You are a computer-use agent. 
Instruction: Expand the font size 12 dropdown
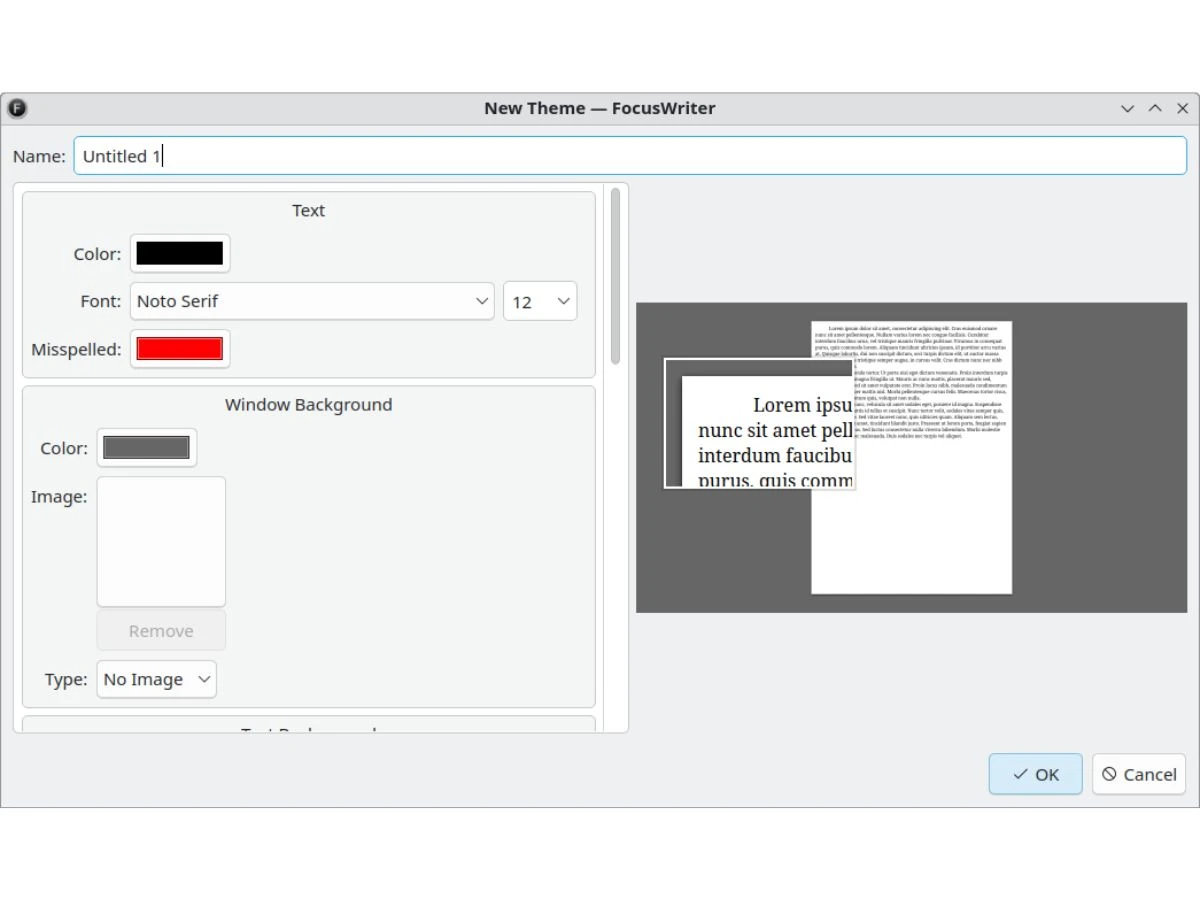click(540, 301)
